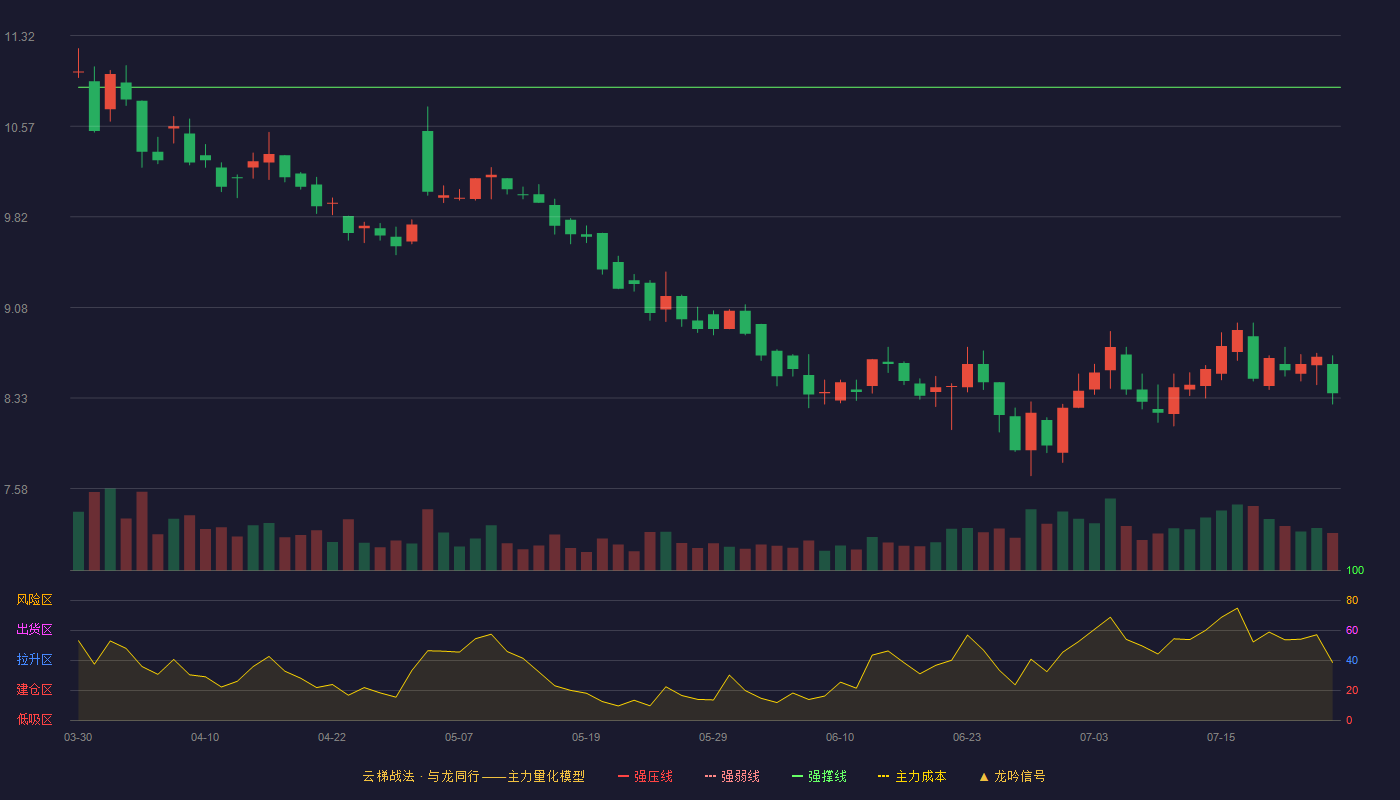The width and height of the screenshot is (1400, 800).
Task: Toggle the 主力成本 legend series
Action: point(912,776)
